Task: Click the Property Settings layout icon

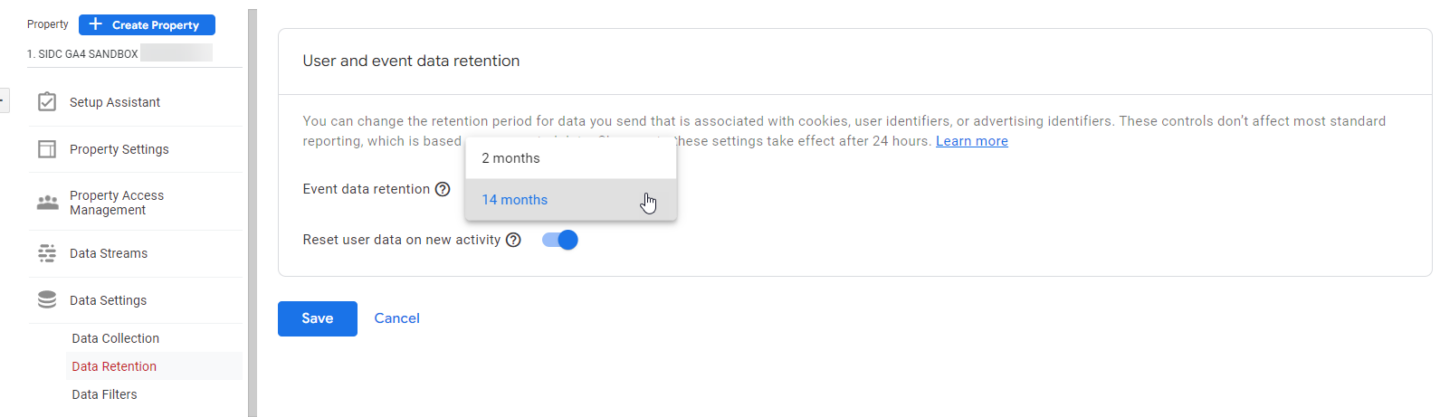Action: click(x=46, y=149)
